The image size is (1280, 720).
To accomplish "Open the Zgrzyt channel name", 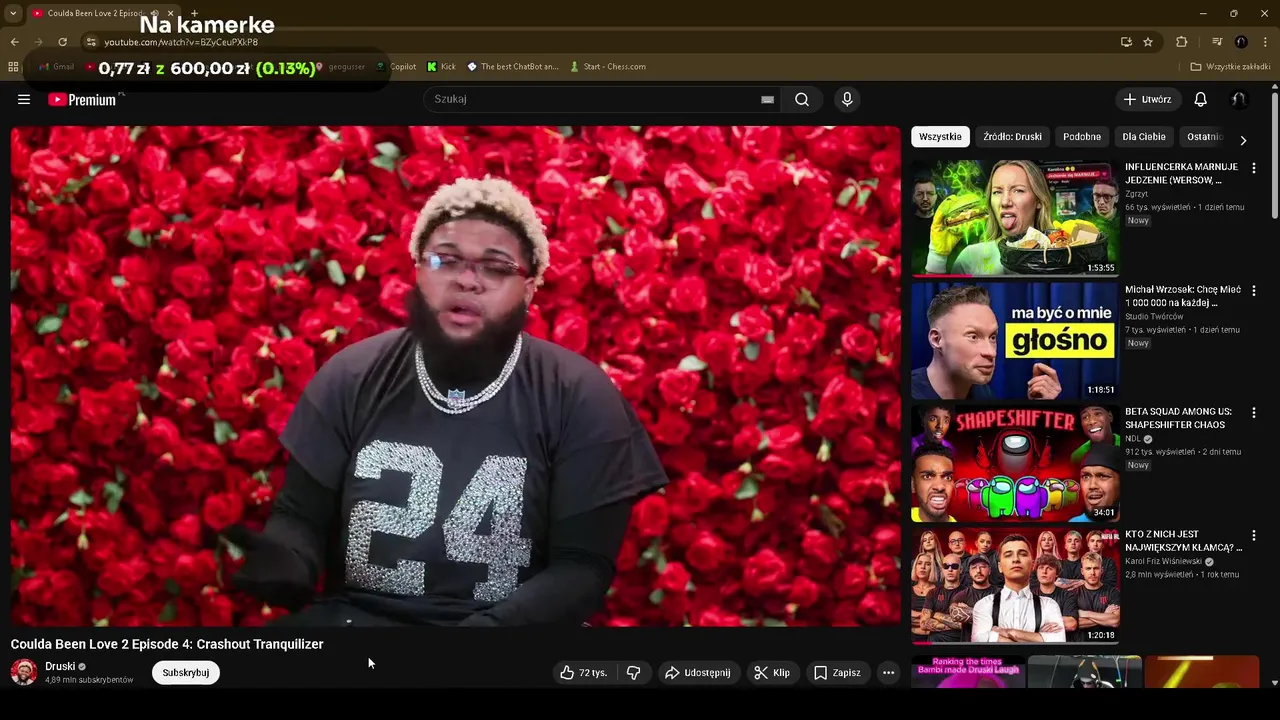I will (1136, 194).
